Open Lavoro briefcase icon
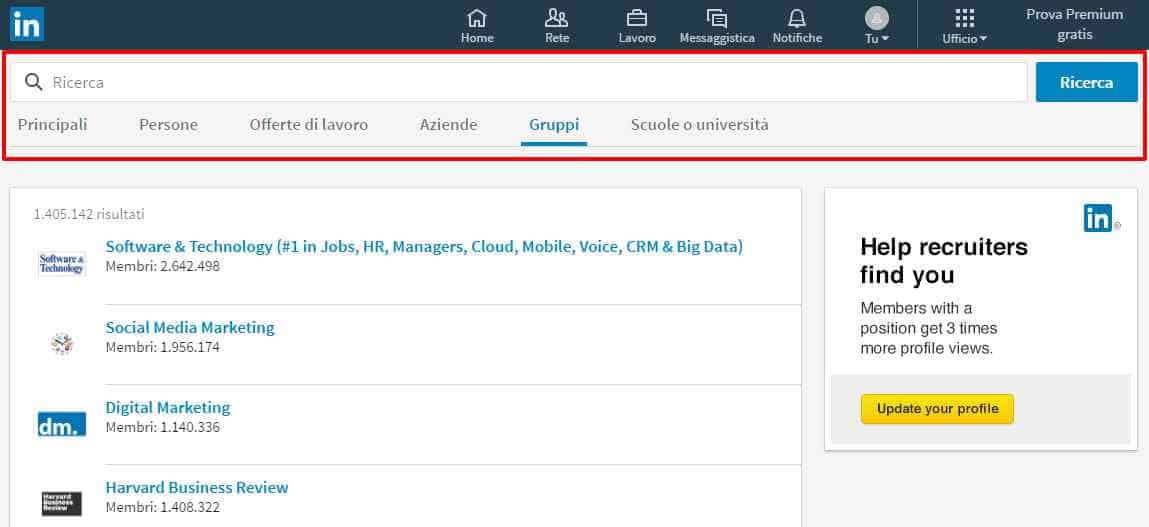The height and width of the screenshot is (527, 1149). (x=637, y=19)
